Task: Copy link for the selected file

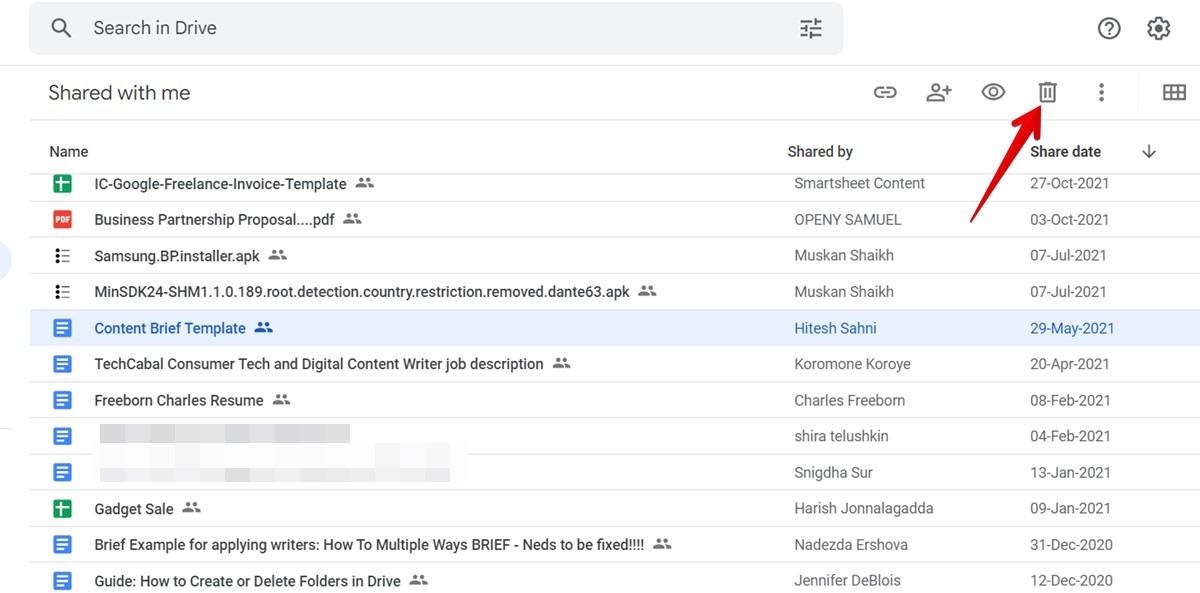Action: pyautogui.click(x=884, y=91)
